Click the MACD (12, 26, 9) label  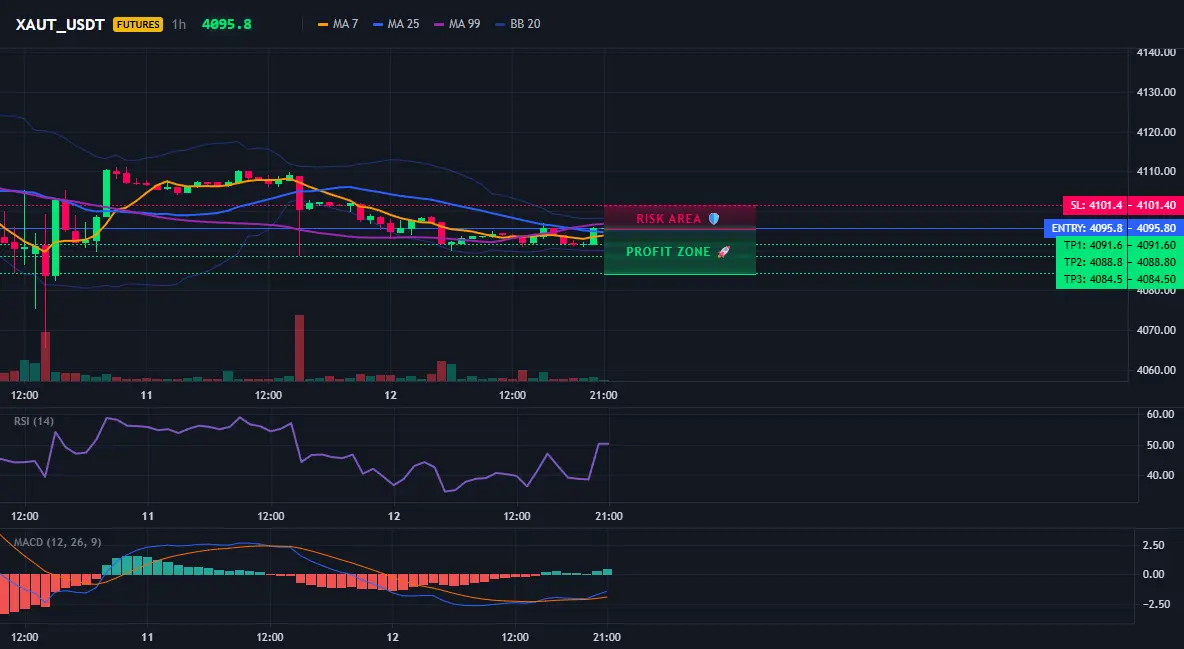[x=57, y=542]
